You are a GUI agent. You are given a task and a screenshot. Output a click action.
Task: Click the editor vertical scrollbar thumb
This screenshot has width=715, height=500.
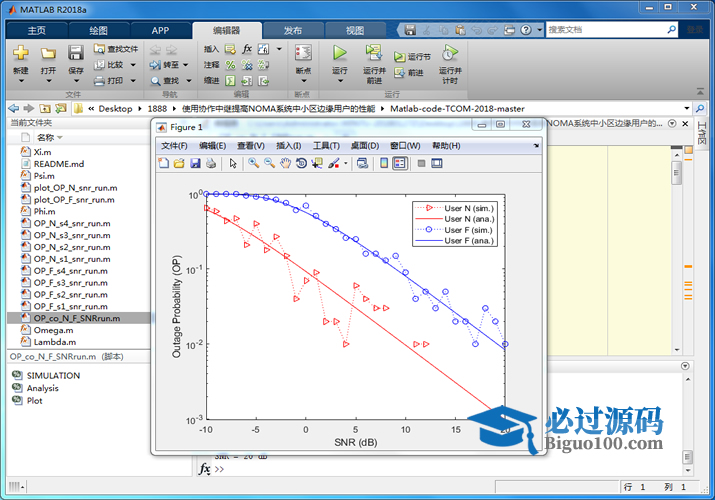click(677, 172)
